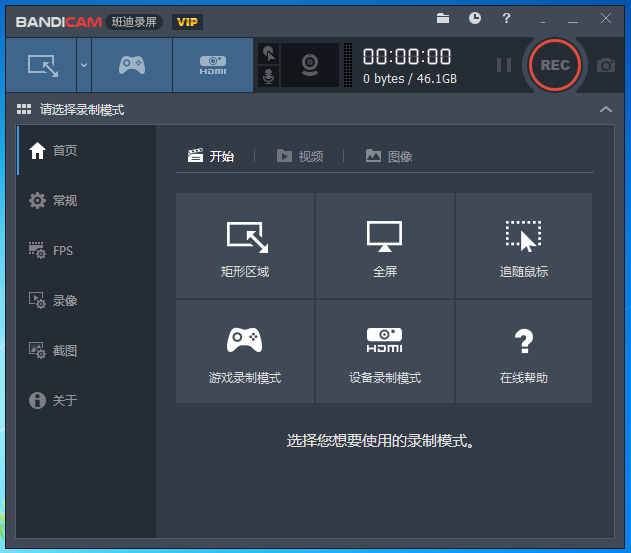Click the 00:00:00 recording timer
Image resolution: width=631 pixels, height=553 pixels.
(x=407, y=56)
